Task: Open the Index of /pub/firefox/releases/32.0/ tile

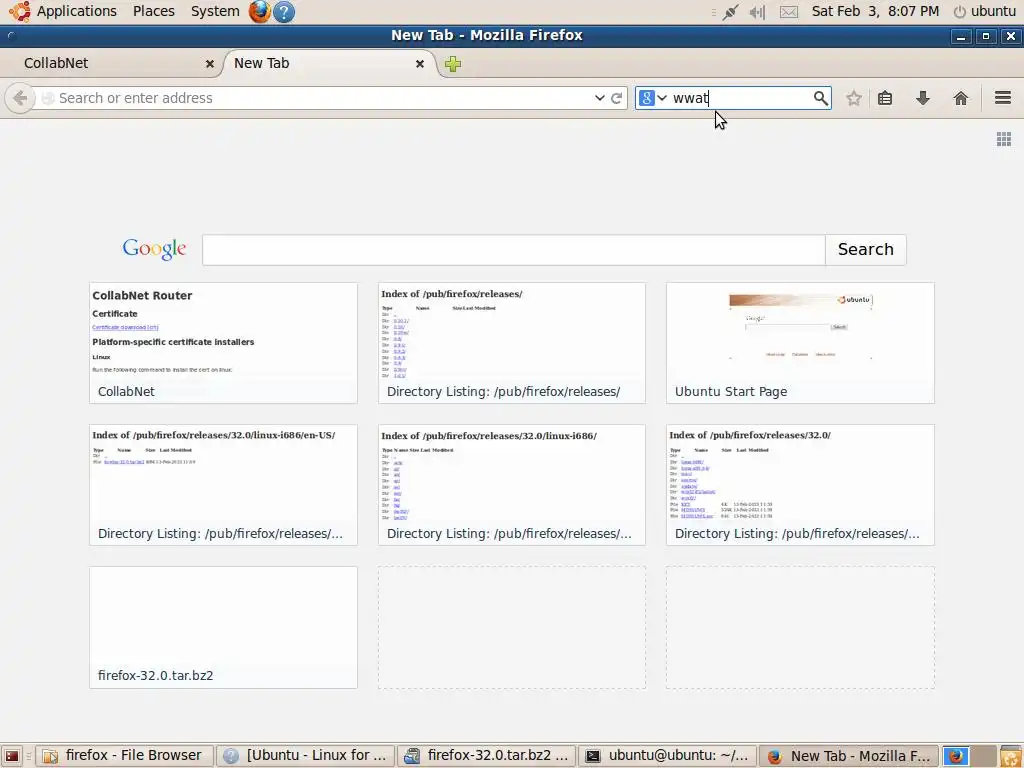Action: [800, 485]
